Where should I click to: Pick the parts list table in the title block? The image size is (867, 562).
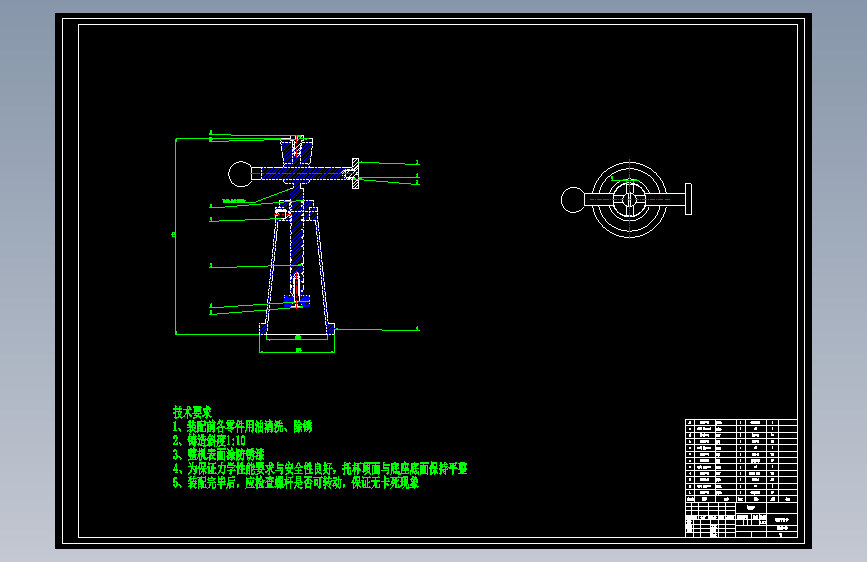pos(741,461)
